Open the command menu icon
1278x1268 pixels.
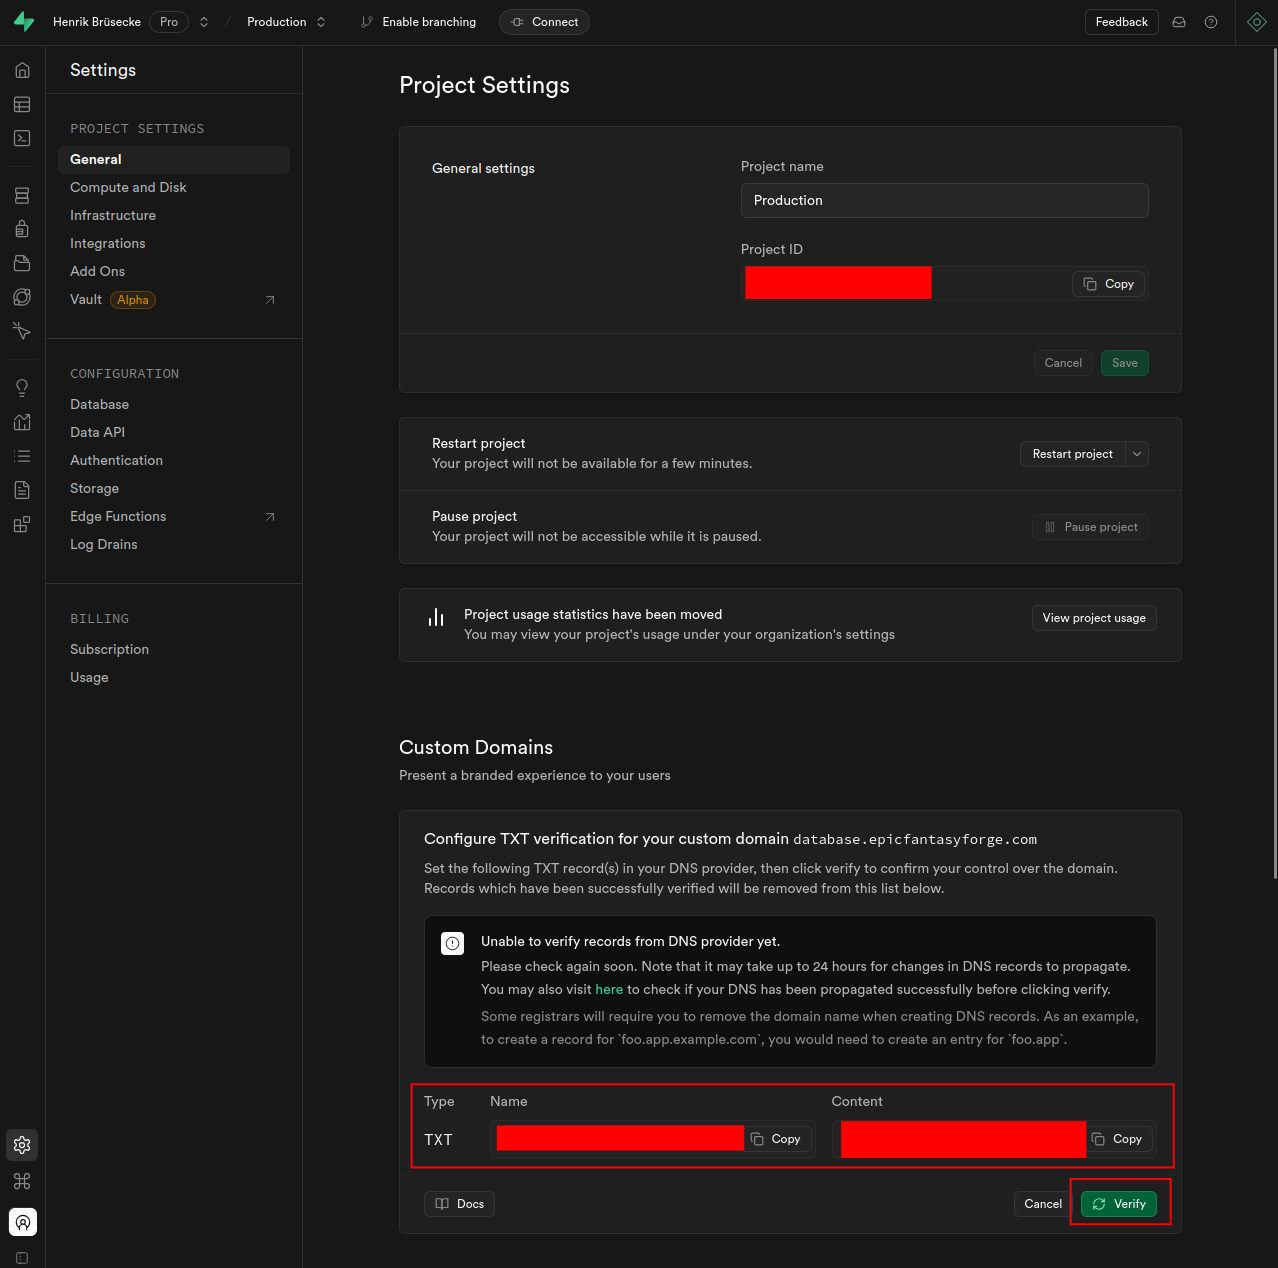point(22,1181)
